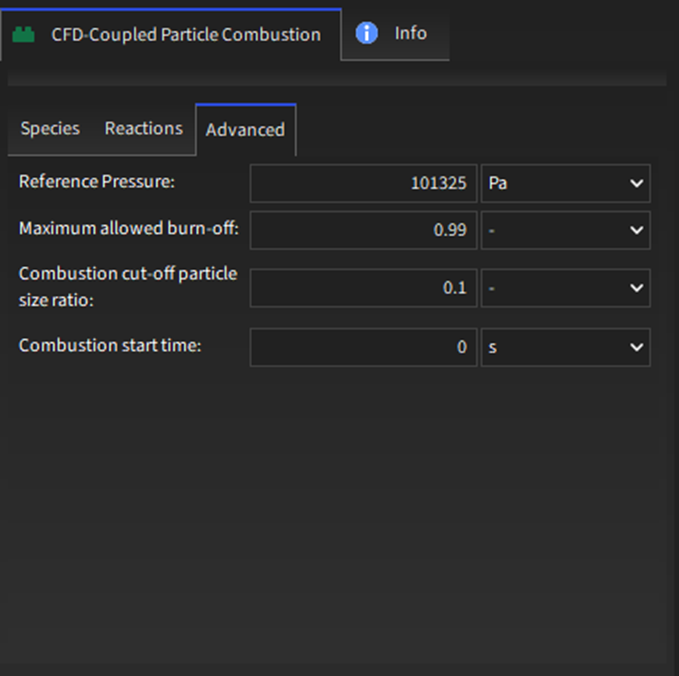Click the green CFD-Coupled Particle Combustion icon
Viewport: 679px width, 676px height.
[24, 34]
